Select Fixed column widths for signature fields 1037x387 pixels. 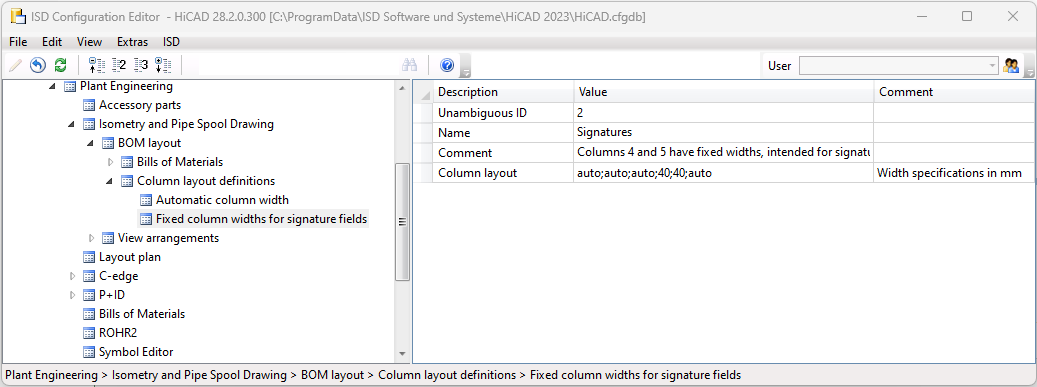tap(261, 219)
